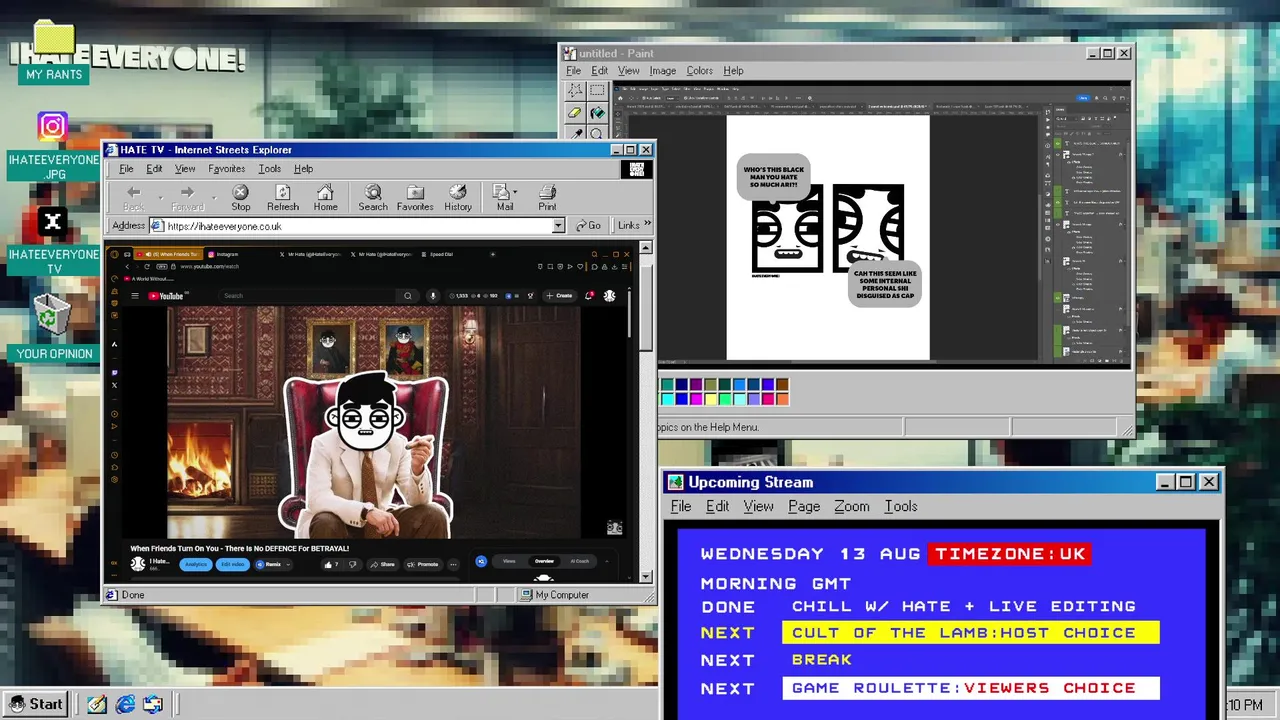Screen dimensions: 1280x720
Task: Click the Edit video button
Action: tap(233, 564)
